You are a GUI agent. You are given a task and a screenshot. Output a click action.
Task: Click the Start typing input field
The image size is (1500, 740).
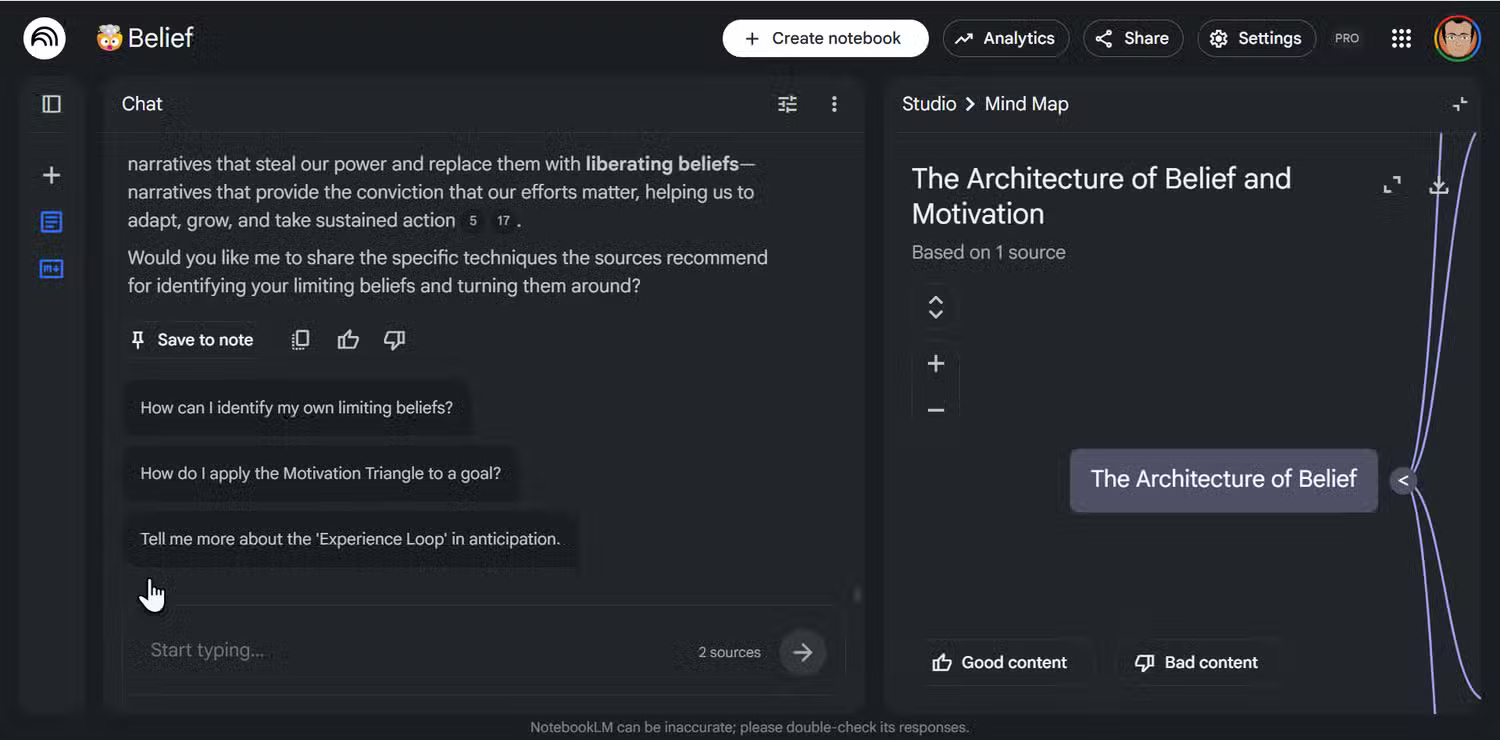click(x=400, y=651)
